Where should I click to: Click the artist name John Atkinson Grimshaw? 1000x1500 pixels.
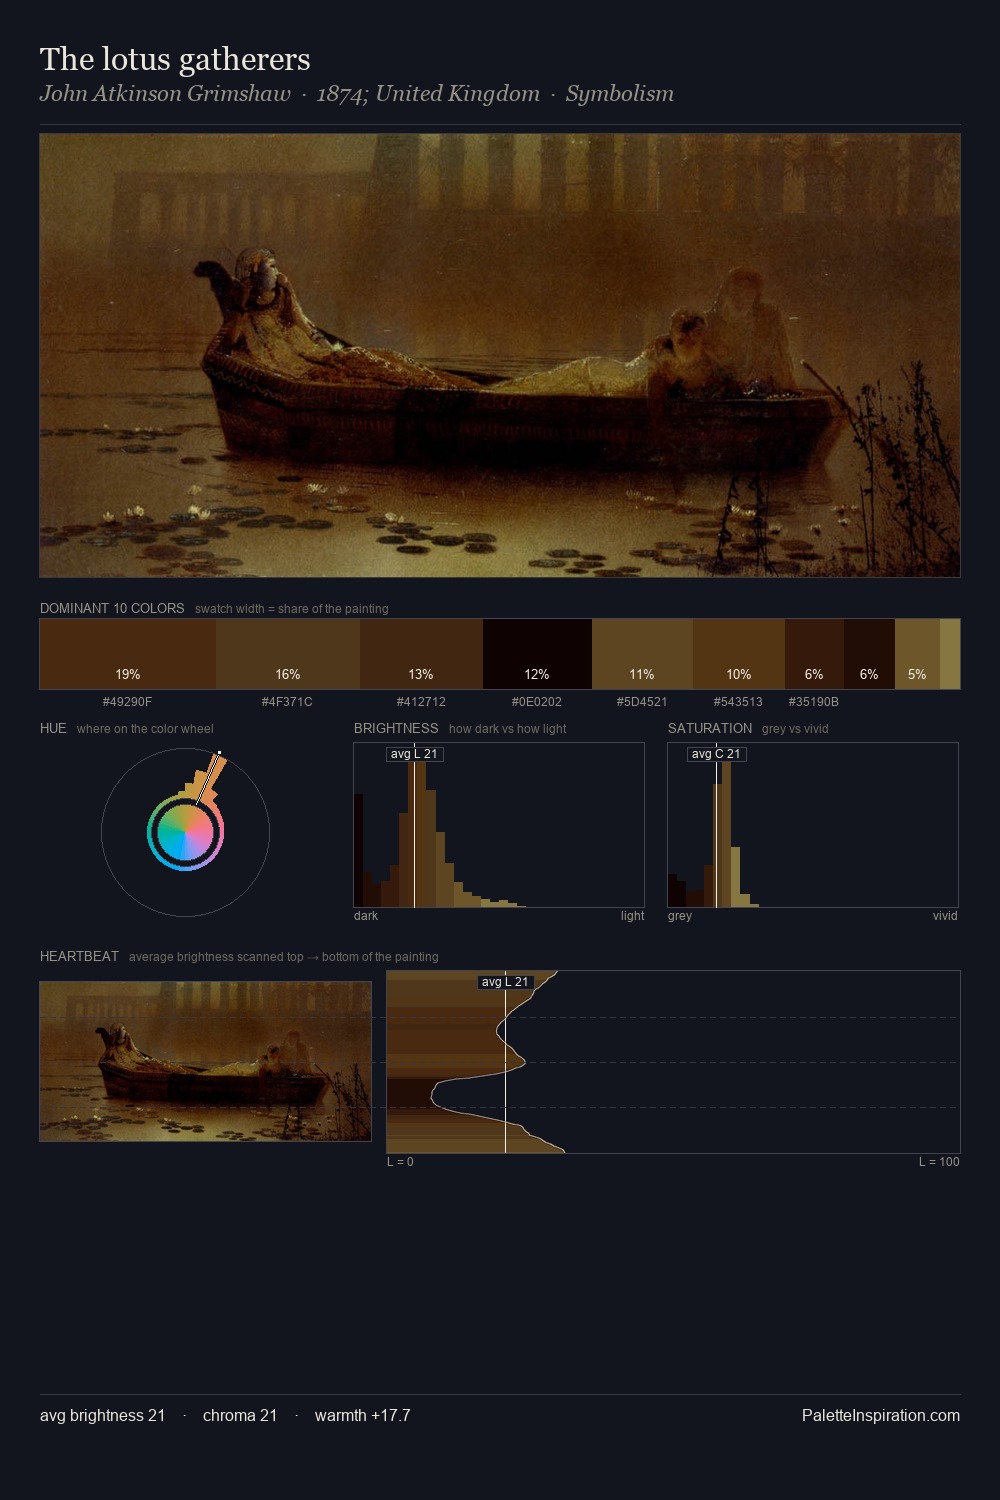165,93
